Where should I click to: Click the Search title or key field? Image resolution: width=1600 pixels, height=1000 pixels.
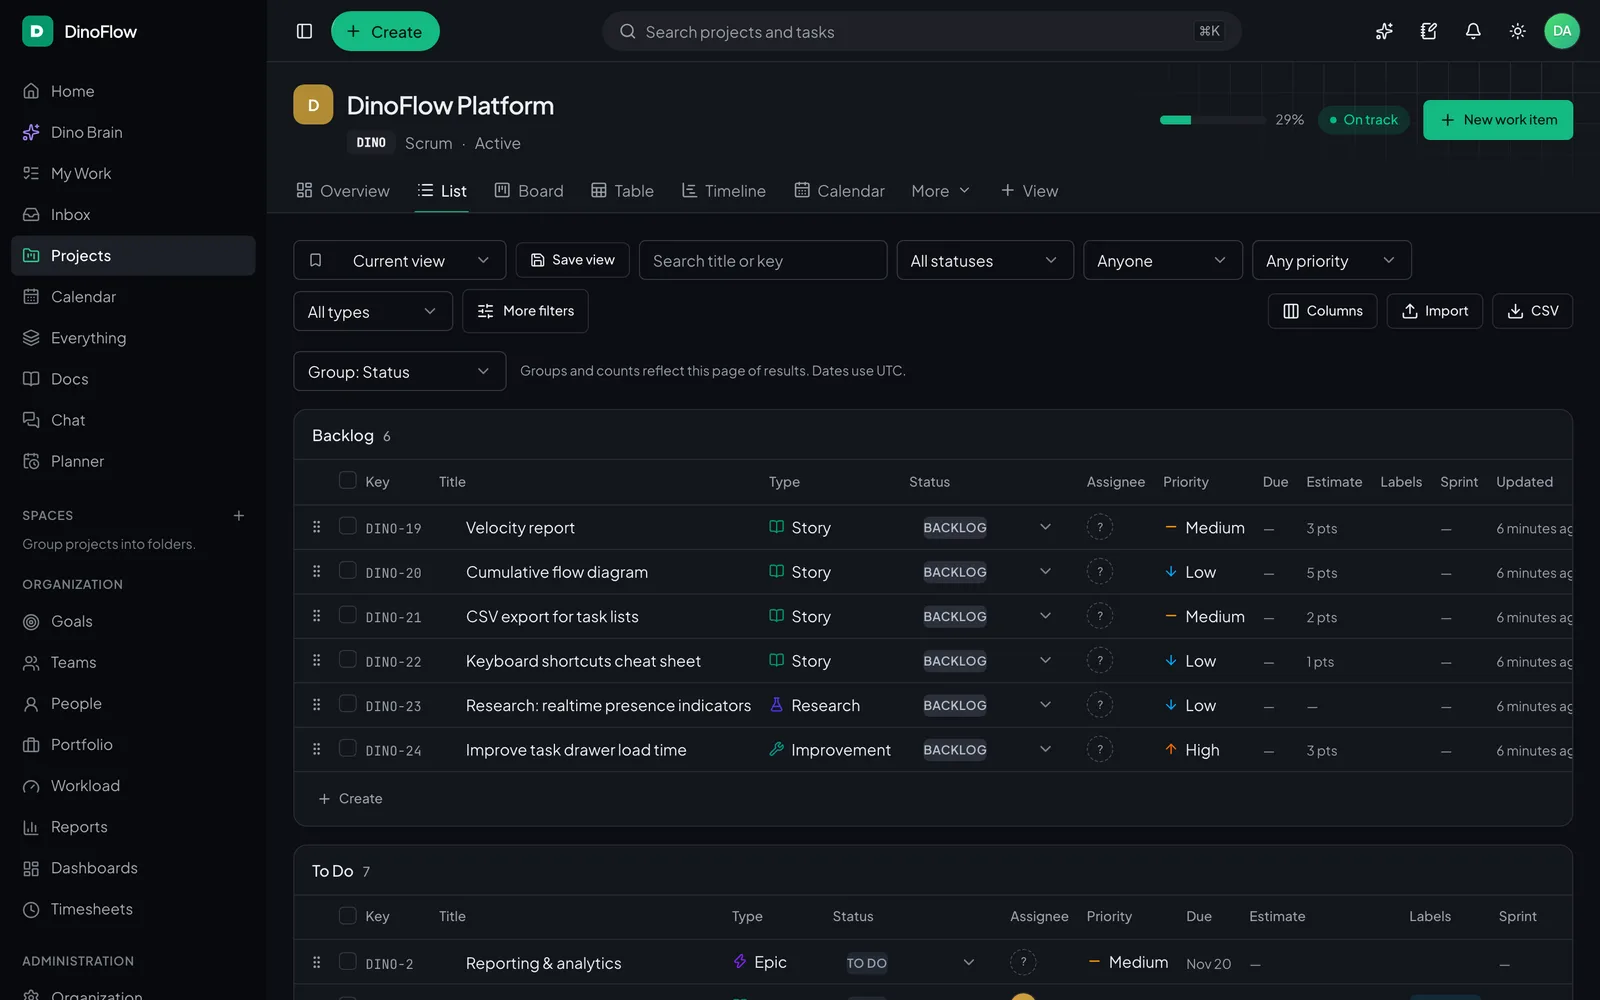763,260
